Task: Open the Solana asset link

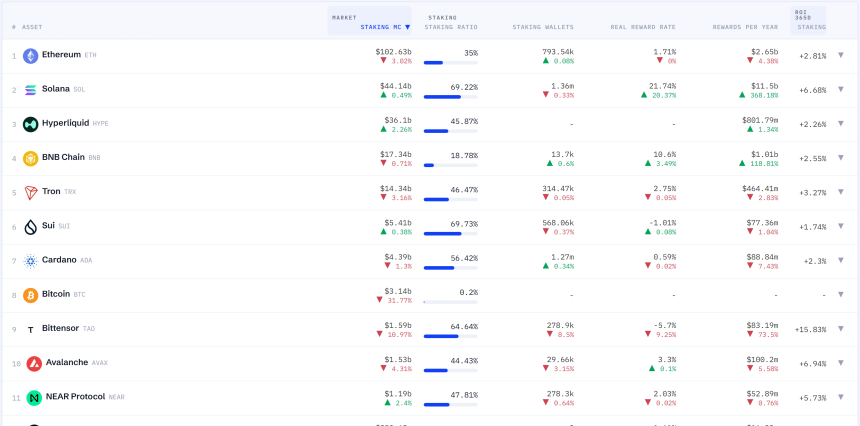Action: (55, 89)
